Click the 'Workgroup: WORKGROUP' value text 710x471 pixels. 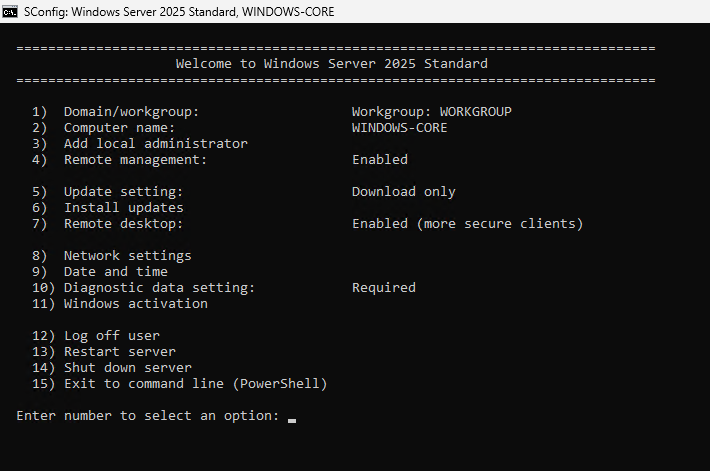pos(431,112)
